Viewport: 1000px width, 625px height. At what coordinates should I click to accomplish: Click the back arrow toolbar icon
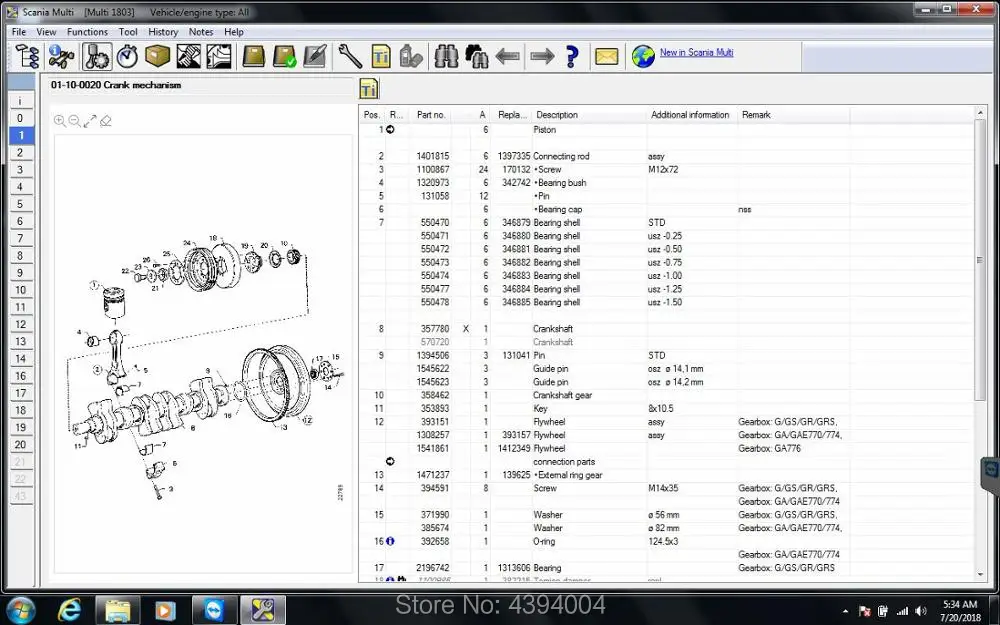pyautogui.click(x=508, y=56)
